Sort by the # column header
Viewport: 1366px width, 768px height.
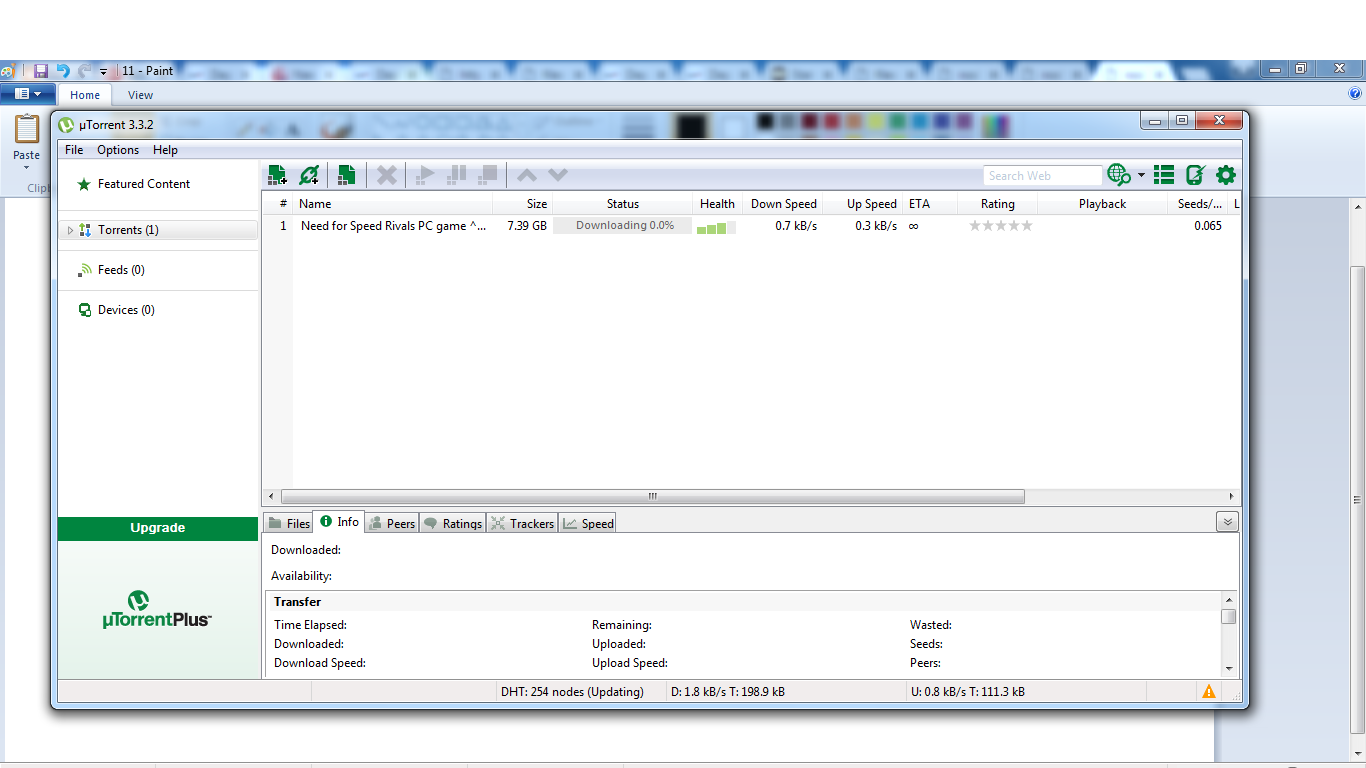[278, 204]
